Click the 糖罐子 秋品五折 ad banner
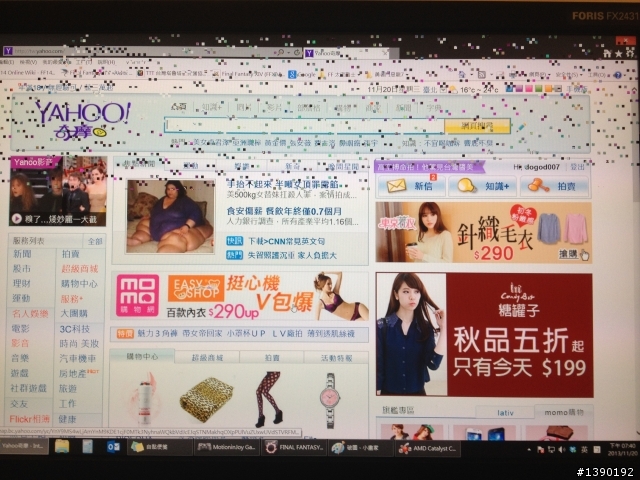This screenshot has height=480, width=640. click(484, 335)
